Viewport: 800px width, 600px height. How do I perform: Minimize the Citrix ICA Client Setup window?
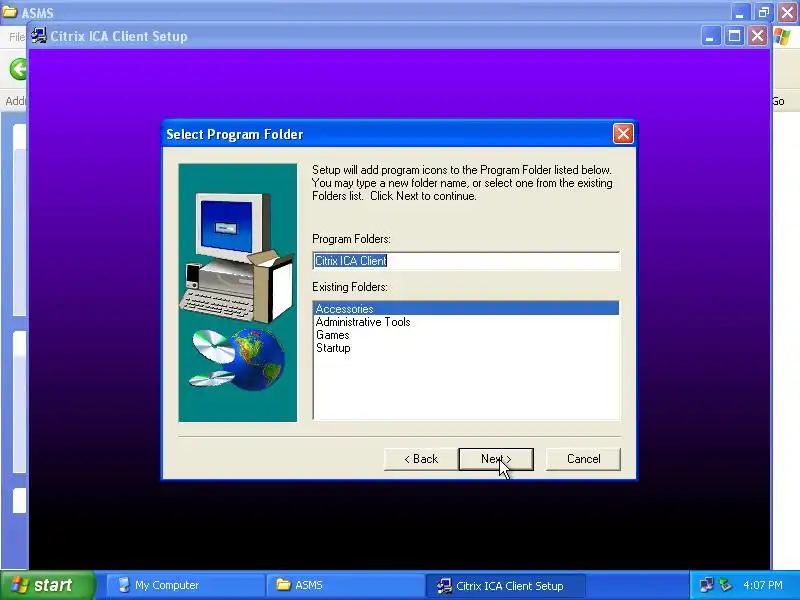pyautogui.click(x=710, y=36)
